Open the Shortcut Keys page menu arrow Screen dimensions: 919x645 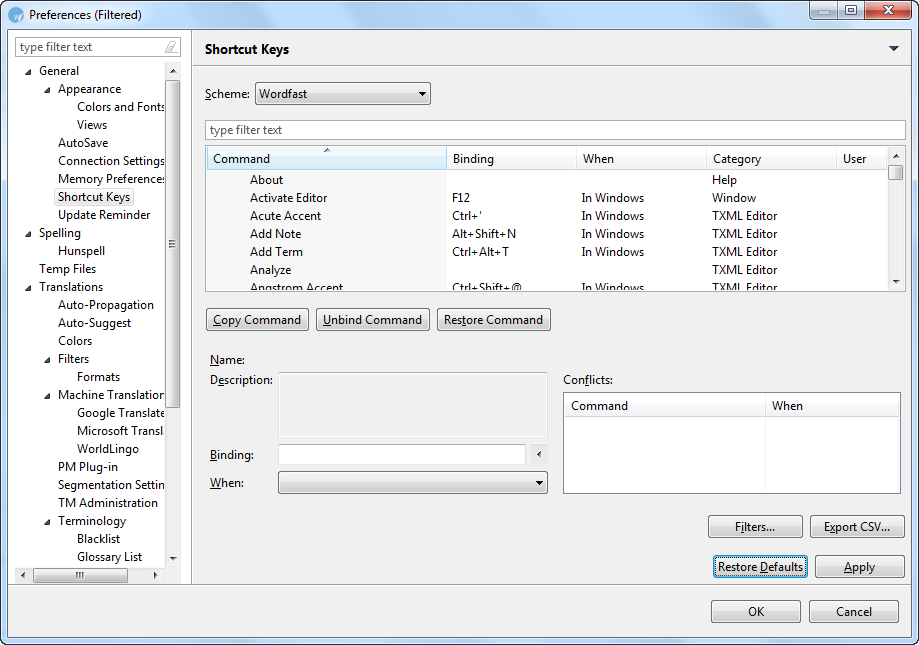[x=893, y=49]
